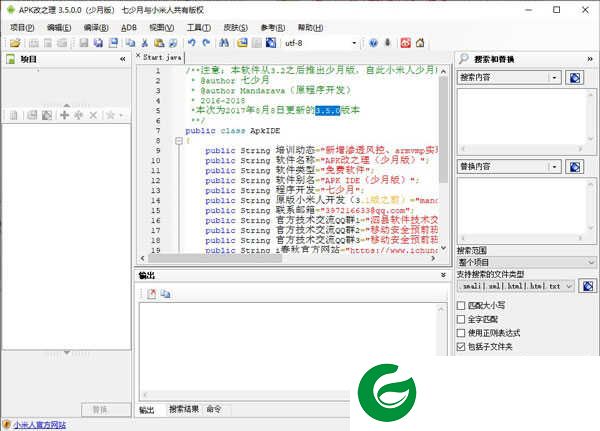Enable the 全字匹配 checkbox

(x=461, y=319)
